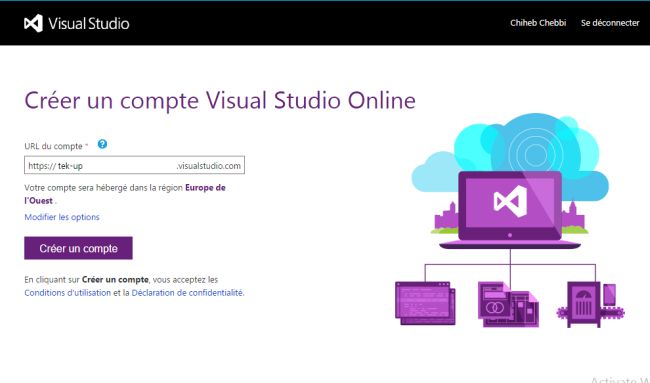The width and height of the screenshot is (650, 383).
Task: Click the page heading Créer un compte Visual Studio Online
Action: tap(220, 100)
